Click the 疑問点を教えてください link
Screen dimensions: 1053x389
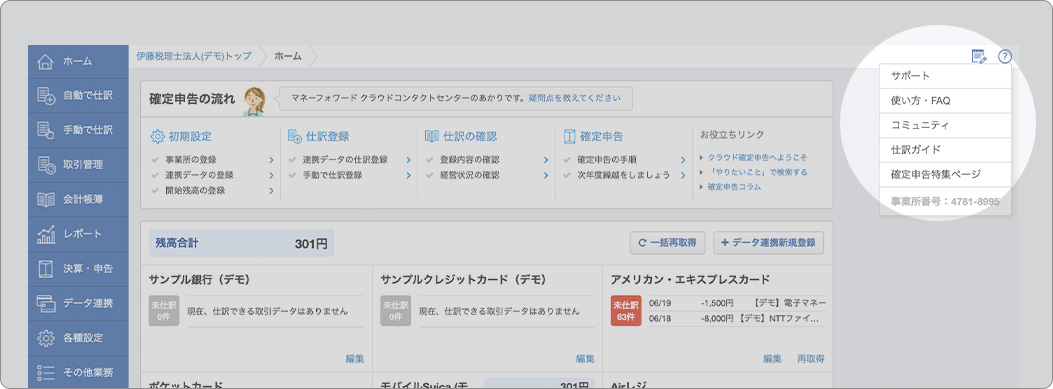(574, 98)
